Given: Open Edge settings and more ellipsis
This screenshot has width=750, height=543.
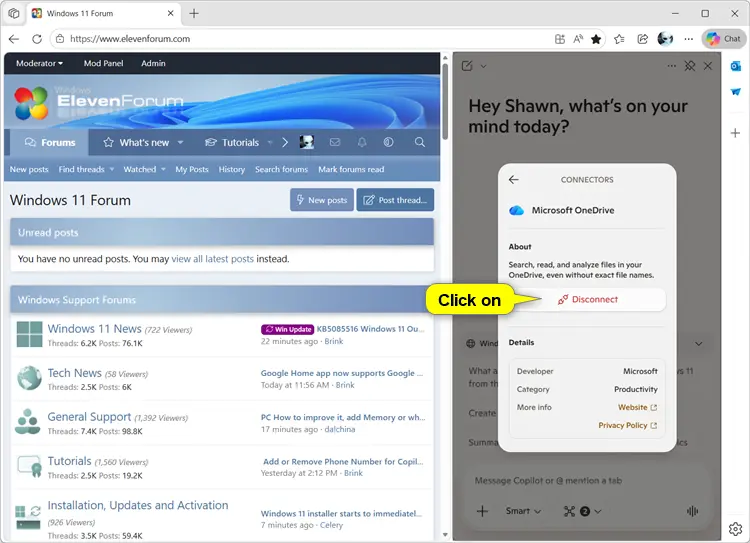Looking at the screenshot, I should 688,39.
